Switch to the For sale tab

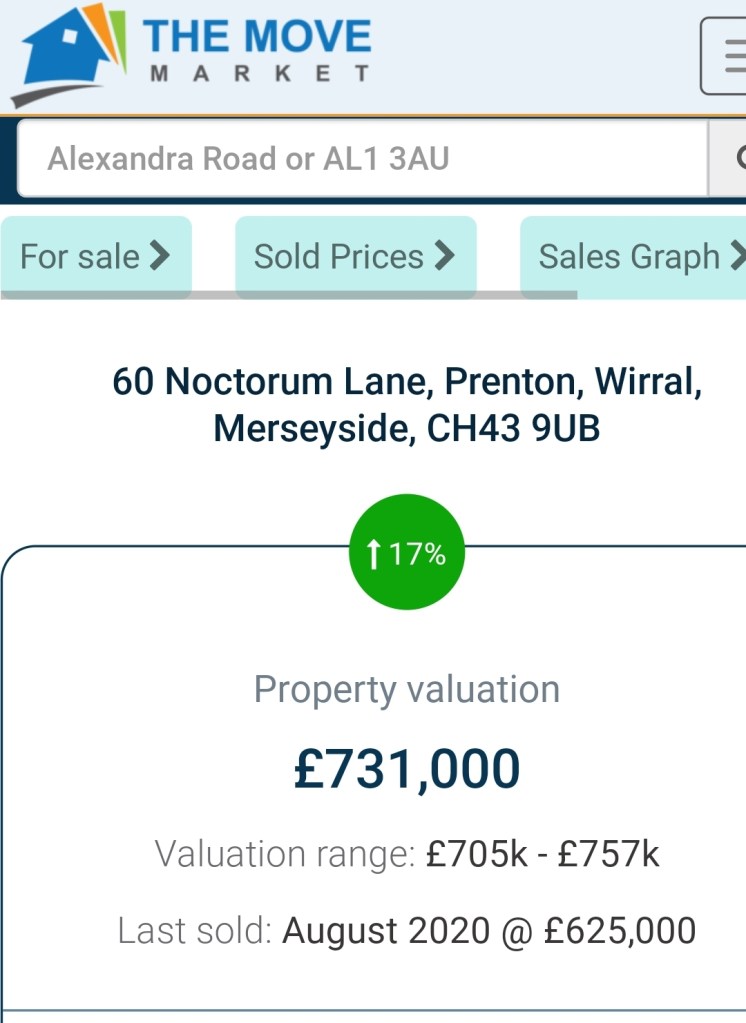[x=80, y=257]
